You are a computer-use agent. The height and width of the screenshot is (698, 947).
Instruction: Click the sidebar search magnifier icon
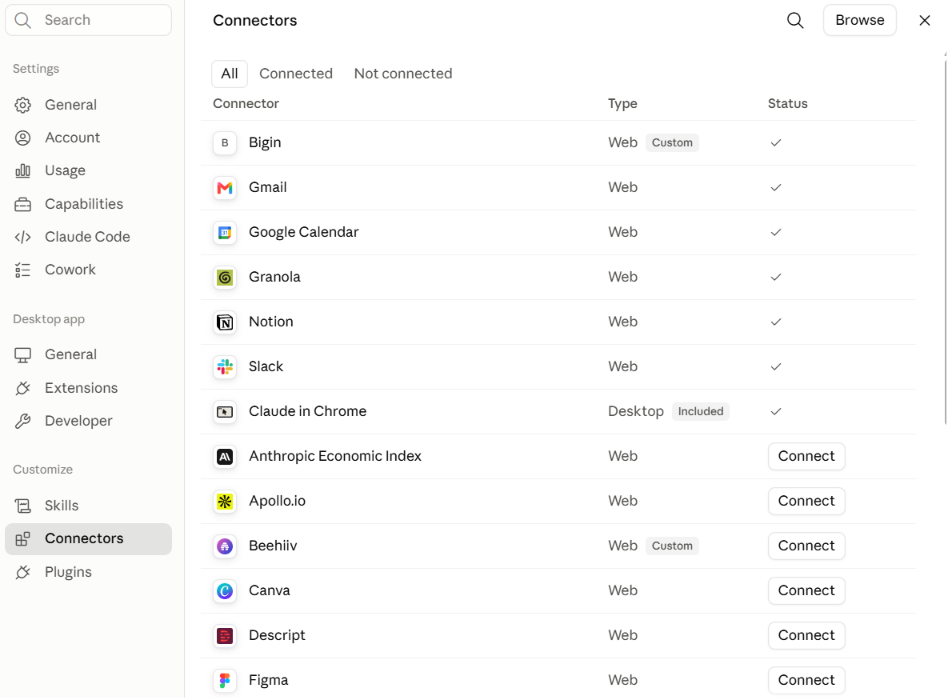coord(22,21)
